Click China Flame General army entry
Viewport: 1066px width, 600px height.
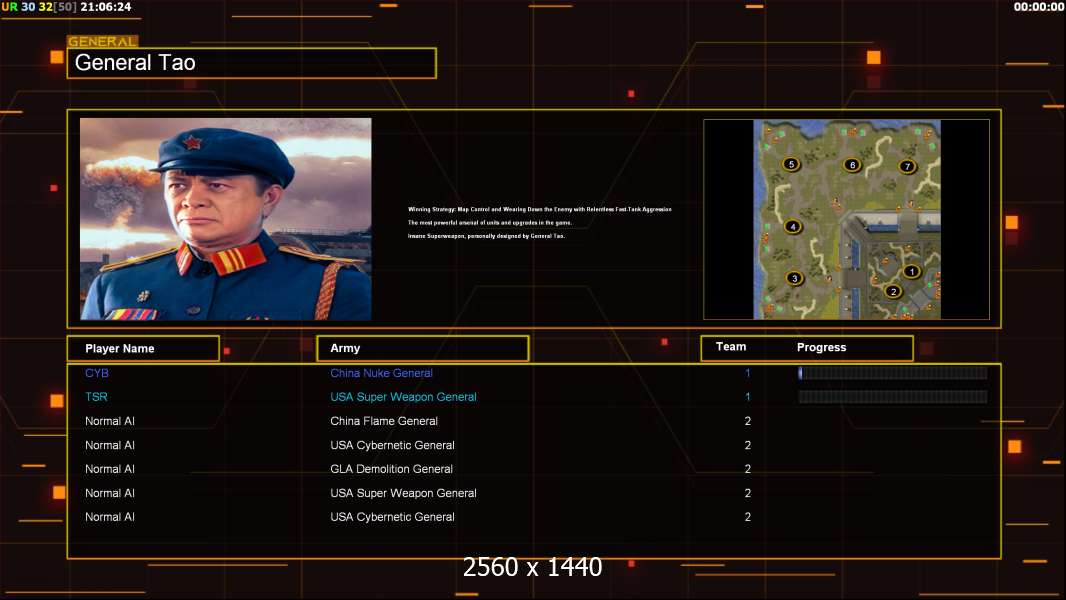click(384, 421)
